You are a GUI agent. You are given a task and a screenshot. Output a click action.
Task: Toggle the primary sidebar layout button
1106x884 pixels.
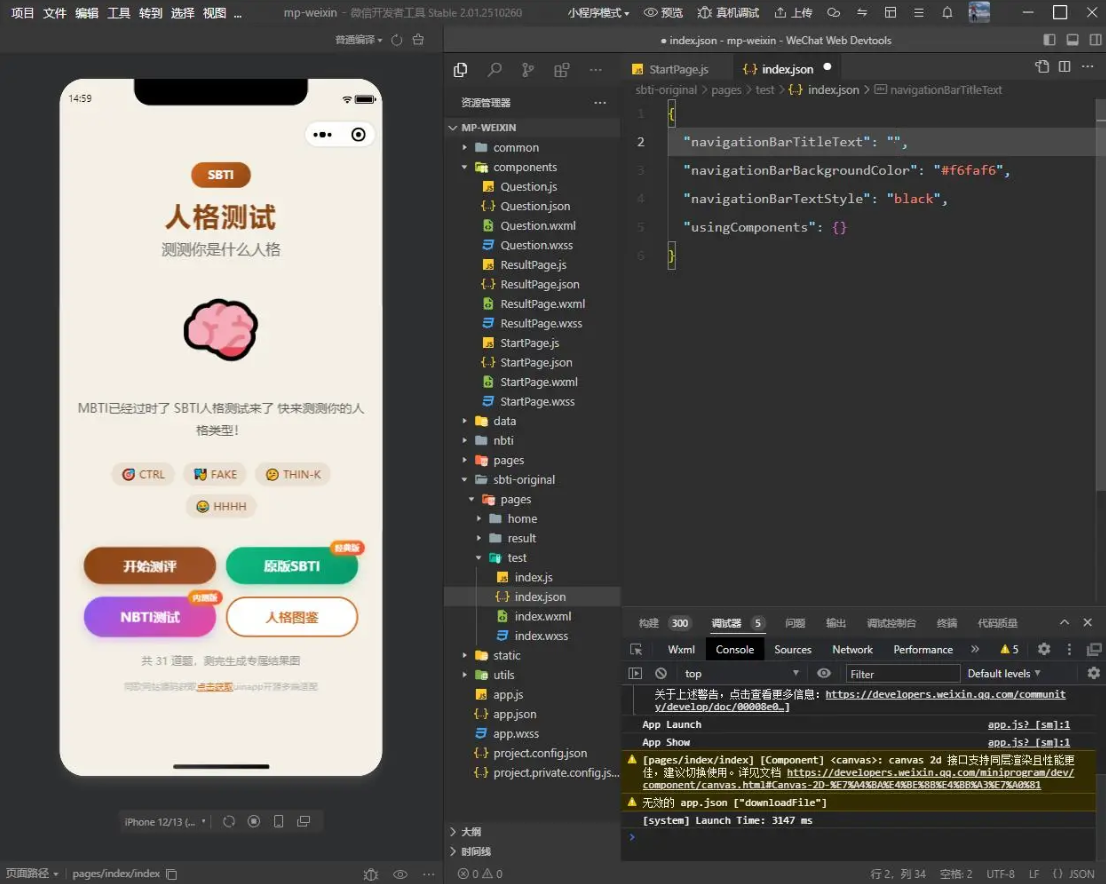(x=1049, y=40)
